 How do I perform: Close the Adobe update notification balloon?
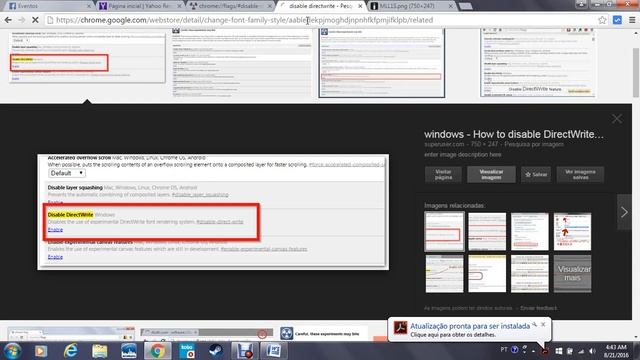(543, 324)
